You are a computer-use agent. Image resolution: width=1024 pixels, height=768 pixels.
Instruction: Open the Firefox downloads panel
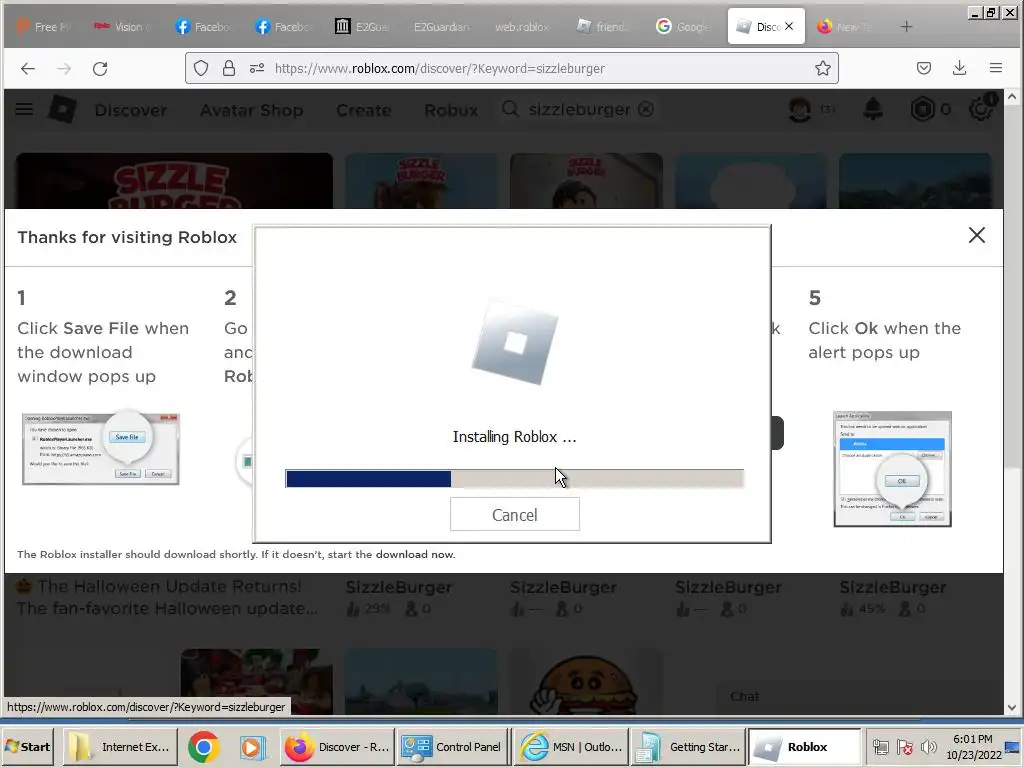click(x=959, y=69)
